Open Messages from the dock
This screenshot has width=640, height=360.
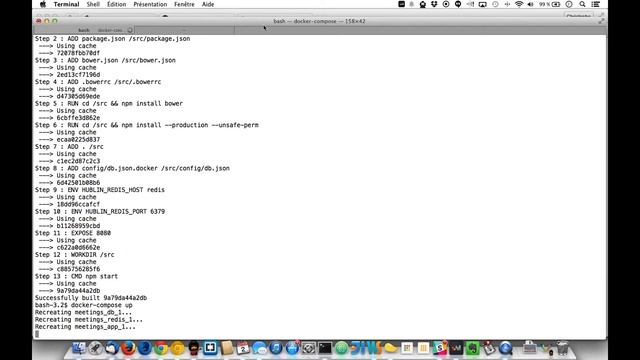click(x=259, y=348)
